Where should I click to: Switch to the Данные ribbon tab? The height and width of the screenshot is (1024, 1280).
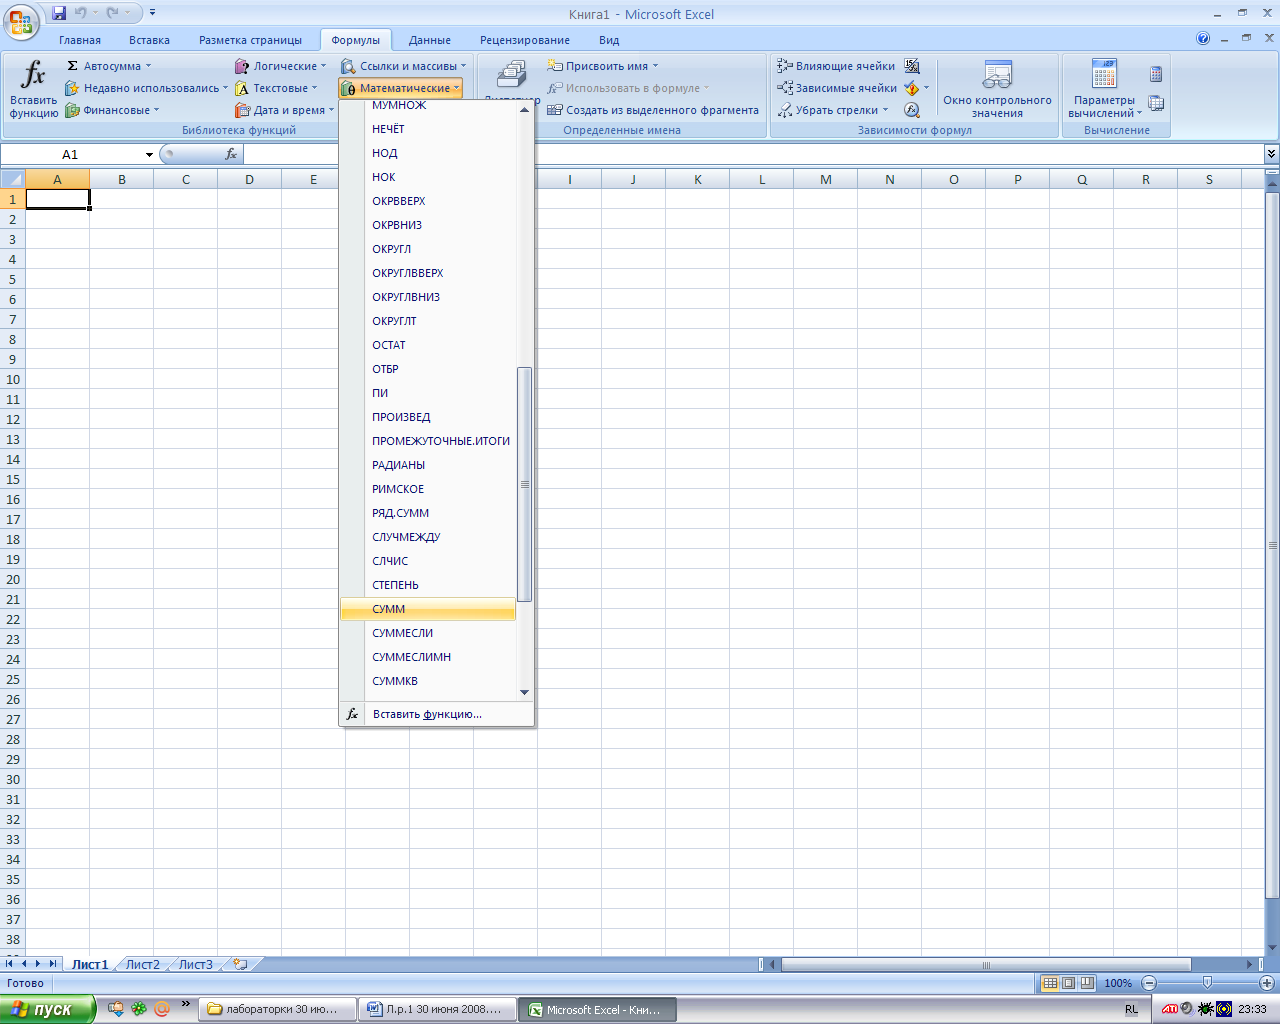pos(430,40)
